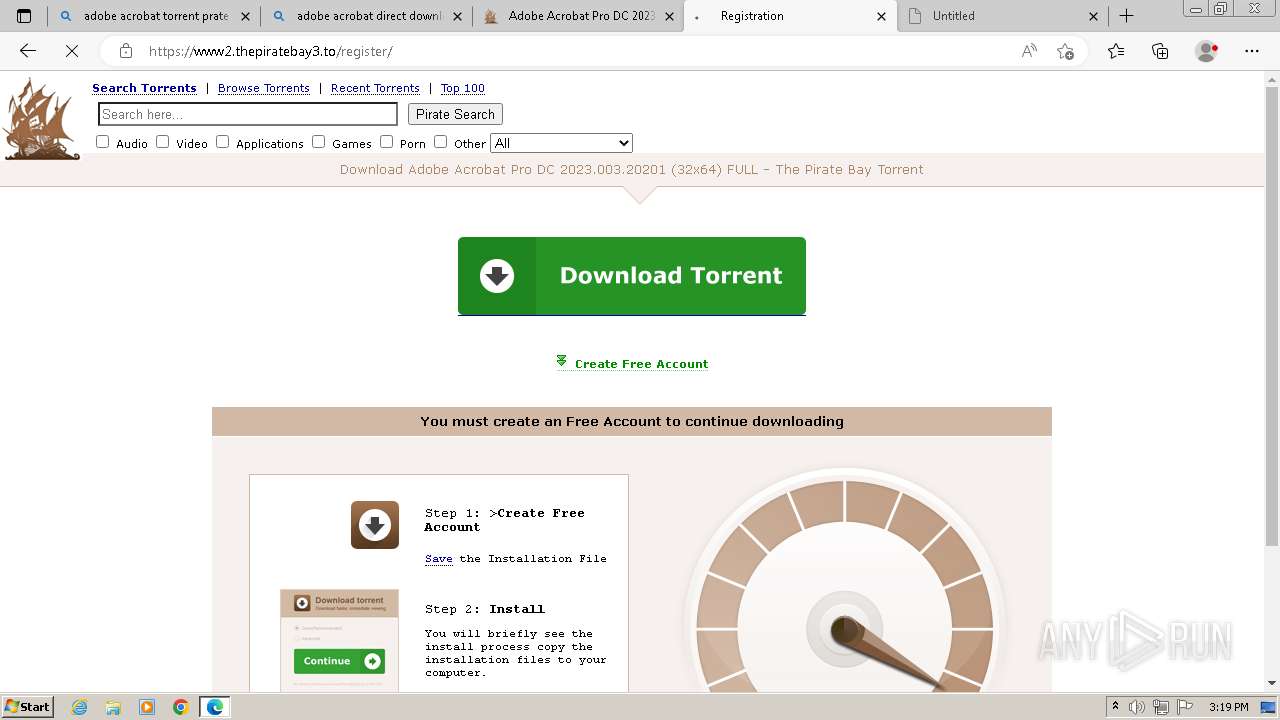The width and height of the screenshot is (1280, 720).
Task: Click the Create Free Account link
Action: click(641, 364)
